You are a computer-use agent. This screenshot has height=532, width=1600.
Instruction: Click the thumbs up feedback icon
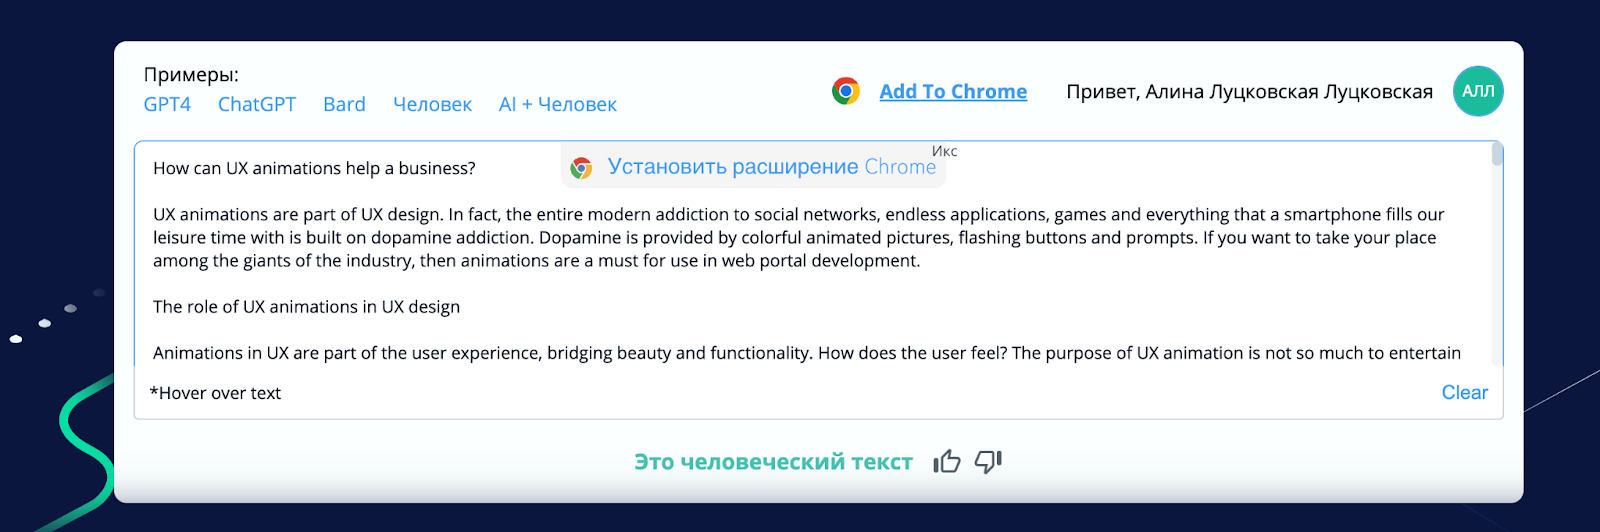click(946, 461)
